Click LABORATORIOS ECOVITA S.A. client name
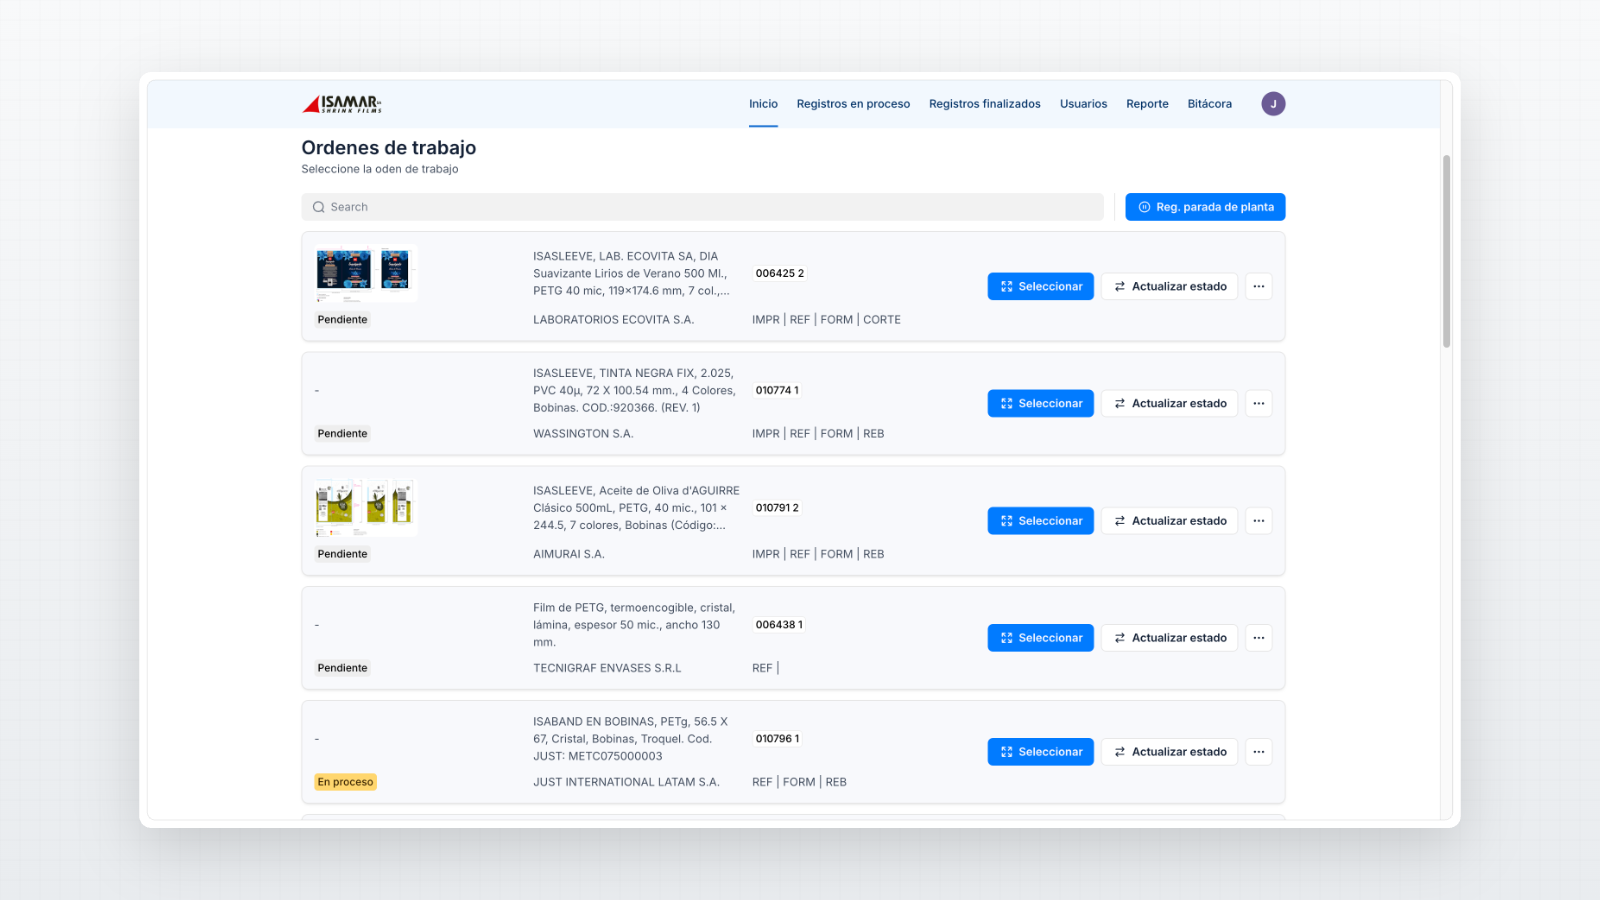Image resolution: width=1600 pixels, height=900 pixels. [x=613, y=320]
